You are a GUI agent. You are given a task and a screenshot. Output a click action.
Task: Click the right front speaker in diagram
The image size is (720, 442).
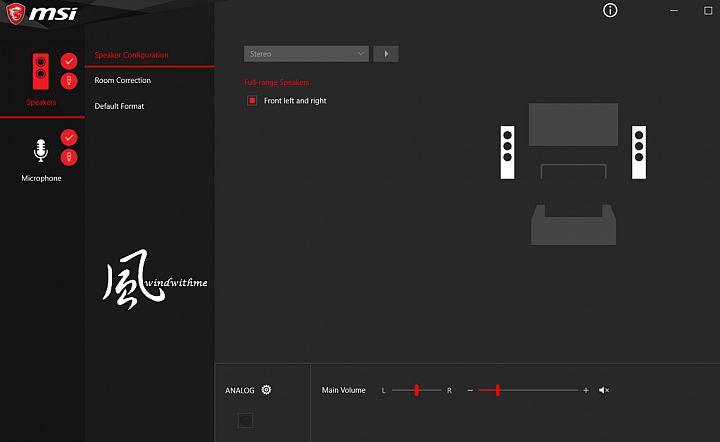639,152
